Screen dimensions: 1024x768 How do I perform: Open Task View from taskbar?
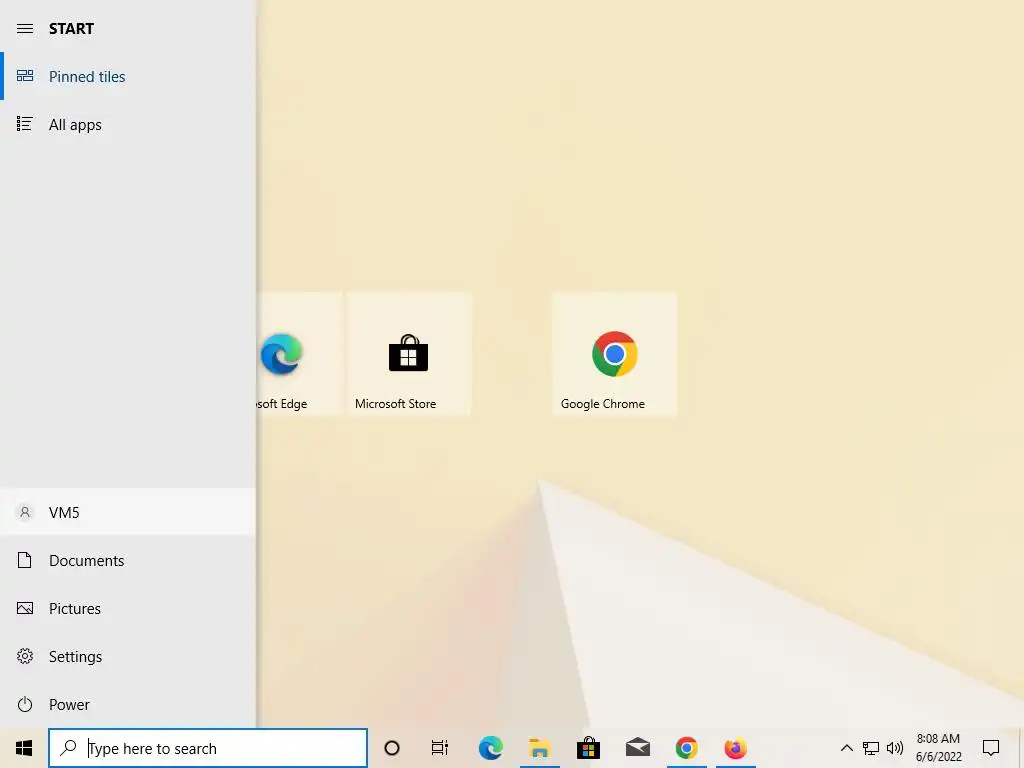[440, 748]
